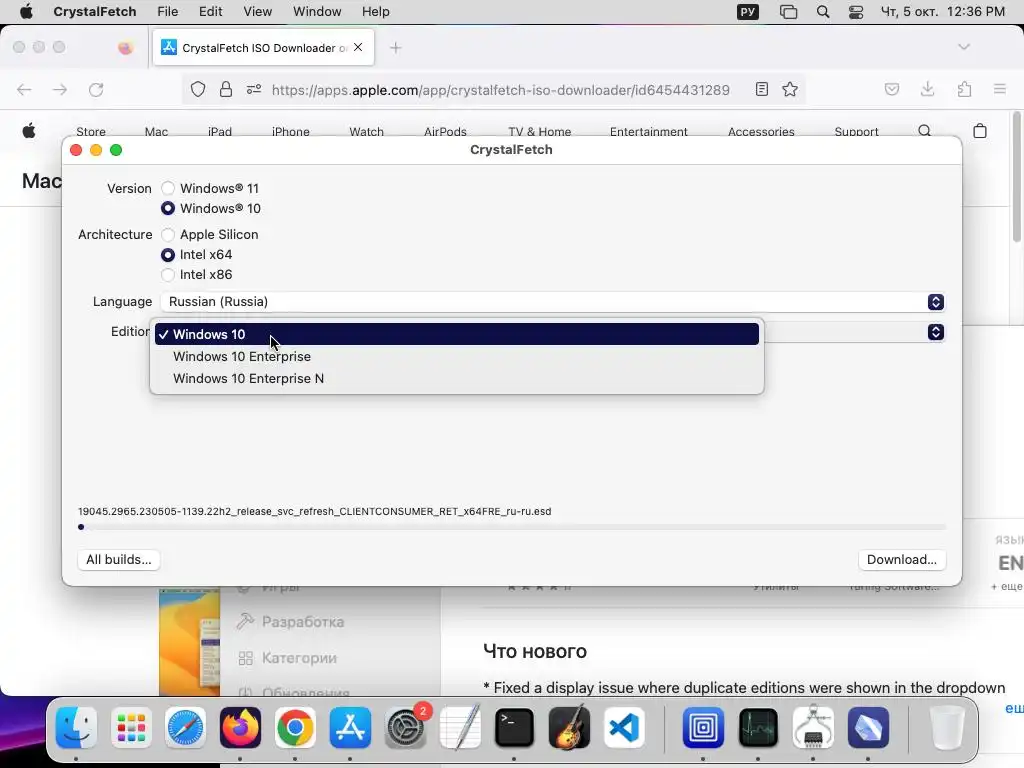
Task: Click the download progress bar
Action: click(x=512, y=527)
